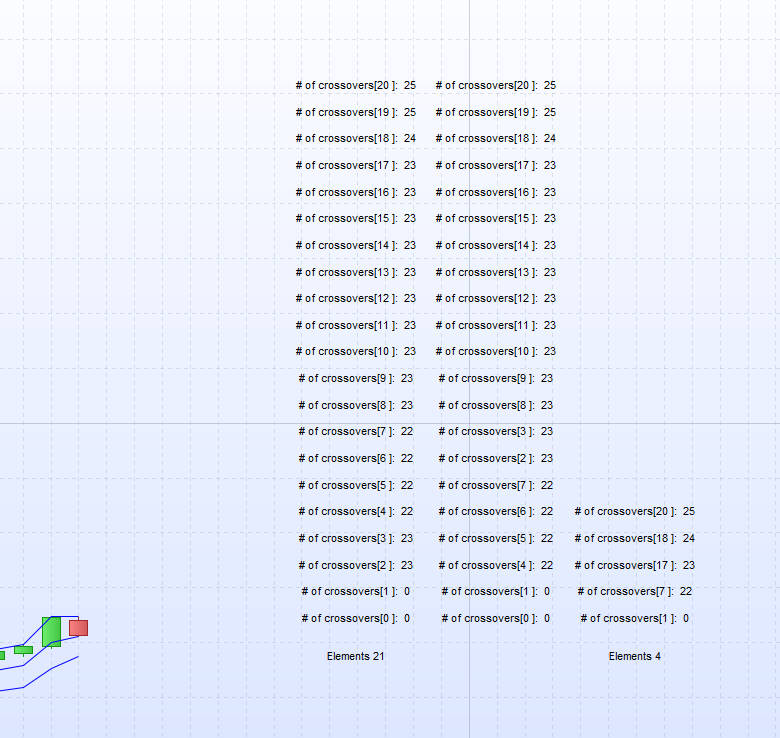The width and height of the screenshot is (780, 738).
Task: Select crossovers[1]: 0 in the middle column
Action: (x=495, y=592)
